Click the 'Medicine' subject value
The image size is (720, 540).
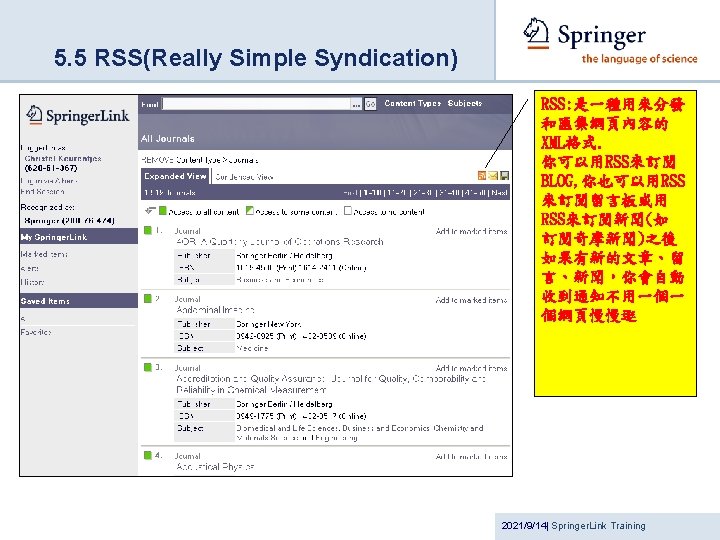tap(253, 348)
